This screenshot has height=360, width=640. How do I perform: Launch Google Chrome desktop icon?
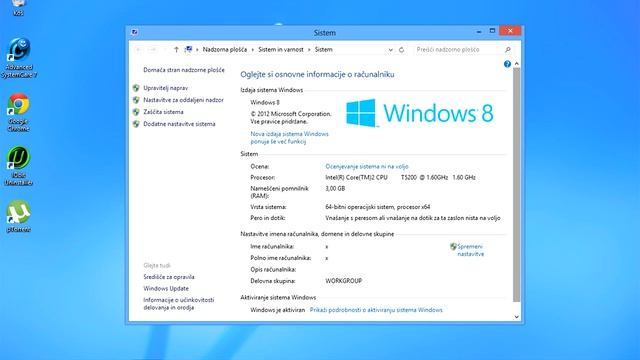click(18, 112)
